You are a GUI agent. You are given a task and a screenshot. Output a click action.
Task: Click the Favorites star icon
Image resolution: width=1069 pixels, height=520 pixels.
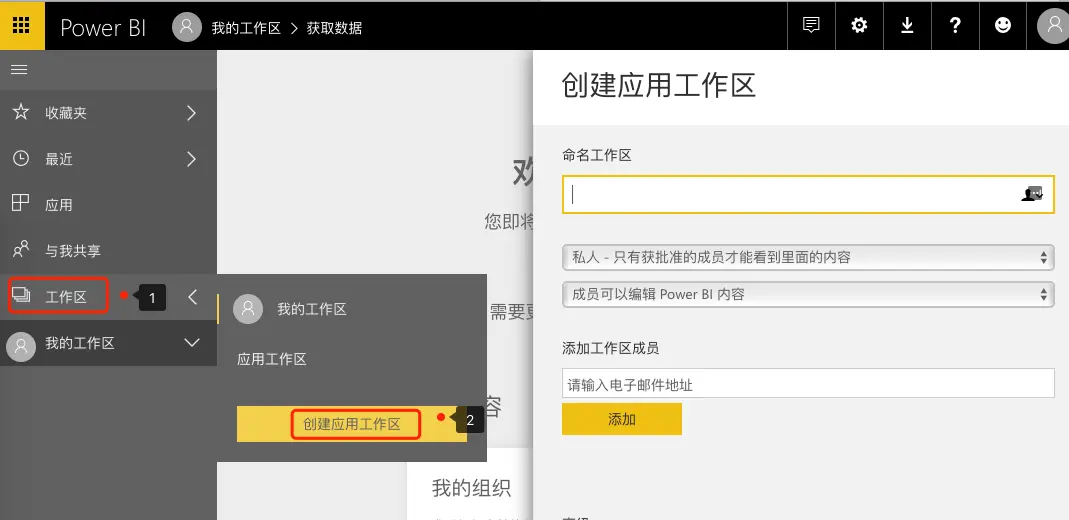coord(21,112)
